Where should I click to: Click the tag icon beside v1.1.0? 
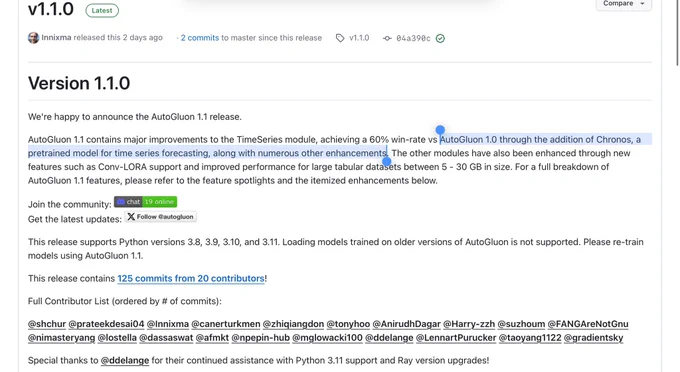point(340,38)
